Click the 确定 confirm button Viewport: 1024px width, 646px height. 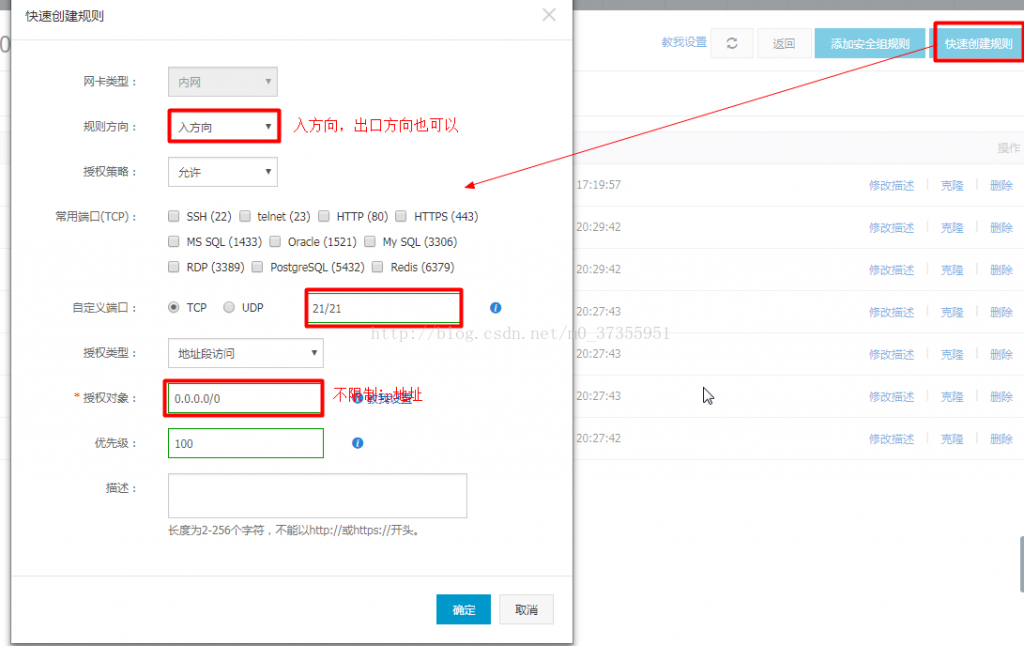click(x=463, y=610)
